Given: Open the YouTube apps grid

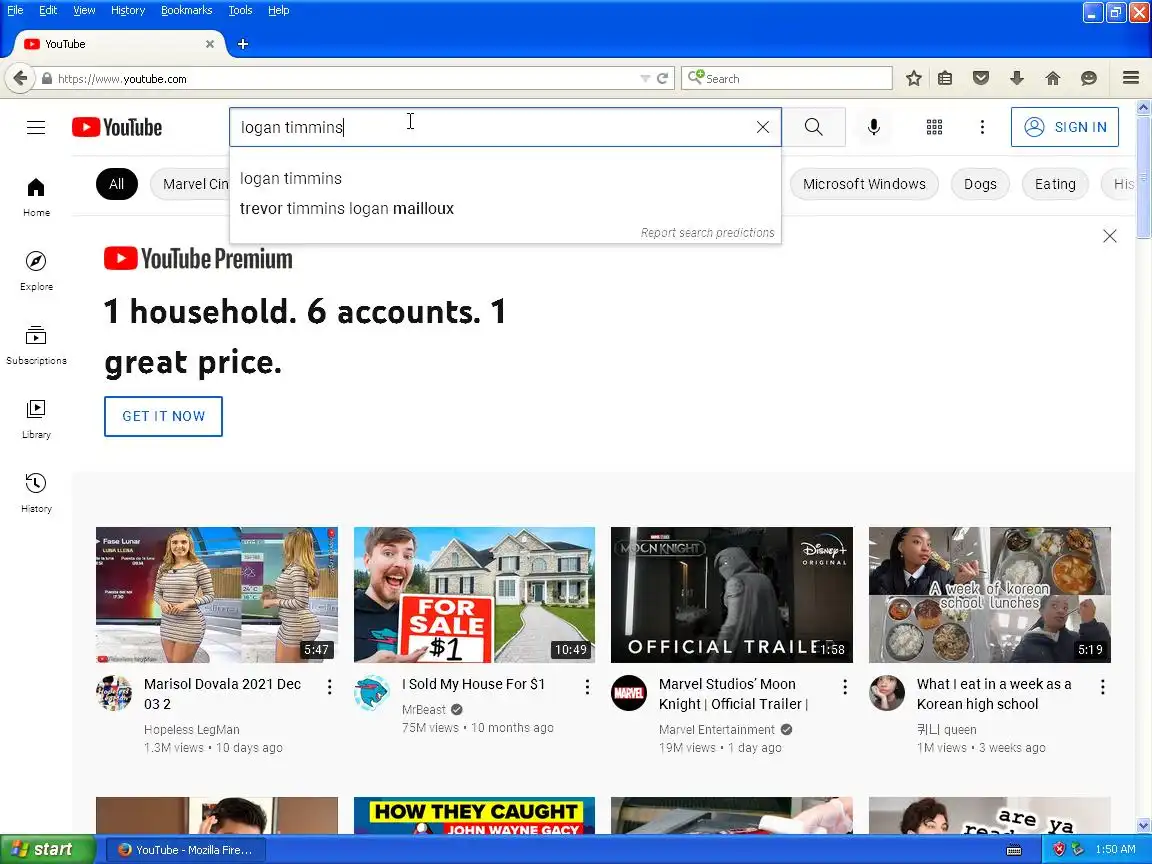Looking at the screenshot, I should tap(934, 127).
